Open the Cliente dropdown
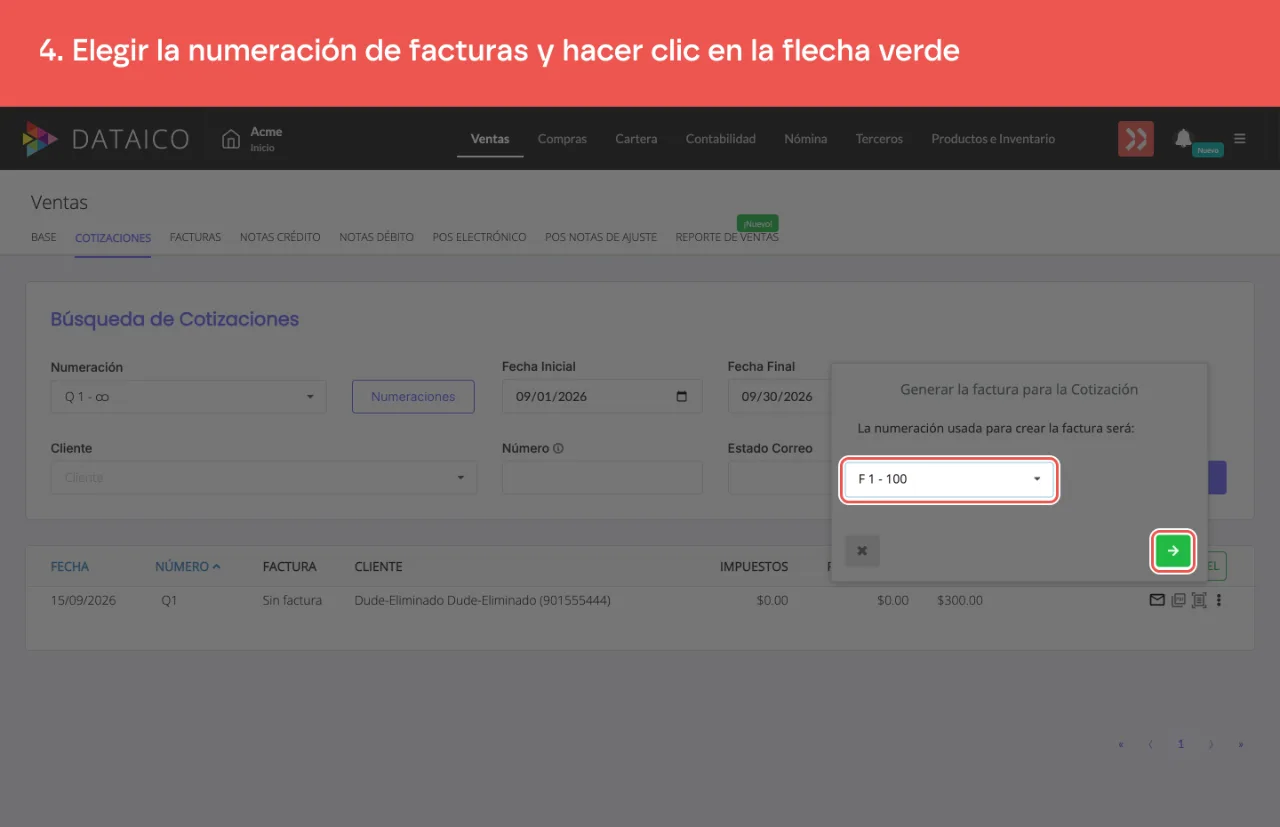Image resolution: width=1280 pixels, height=827 pixels. point(264,478)
